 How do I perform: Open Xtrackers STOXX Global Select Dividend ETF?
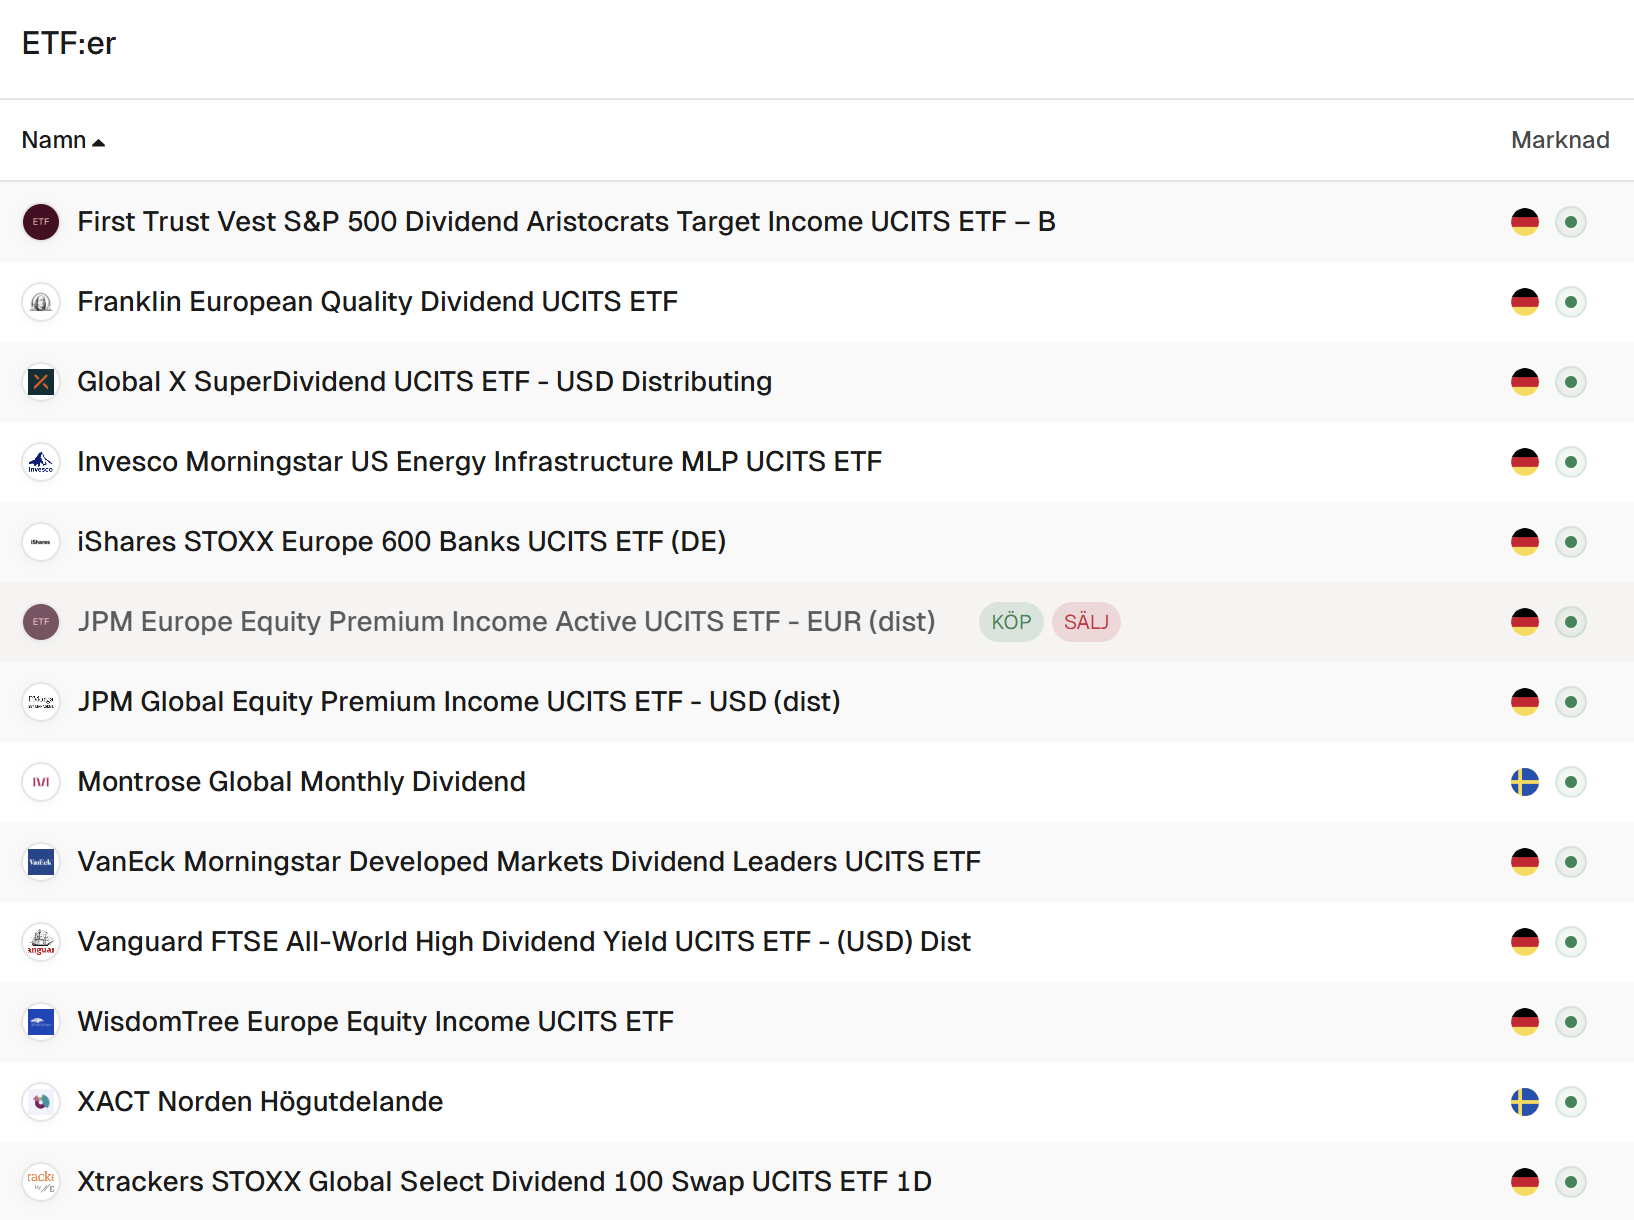[x=504, y=1182]
